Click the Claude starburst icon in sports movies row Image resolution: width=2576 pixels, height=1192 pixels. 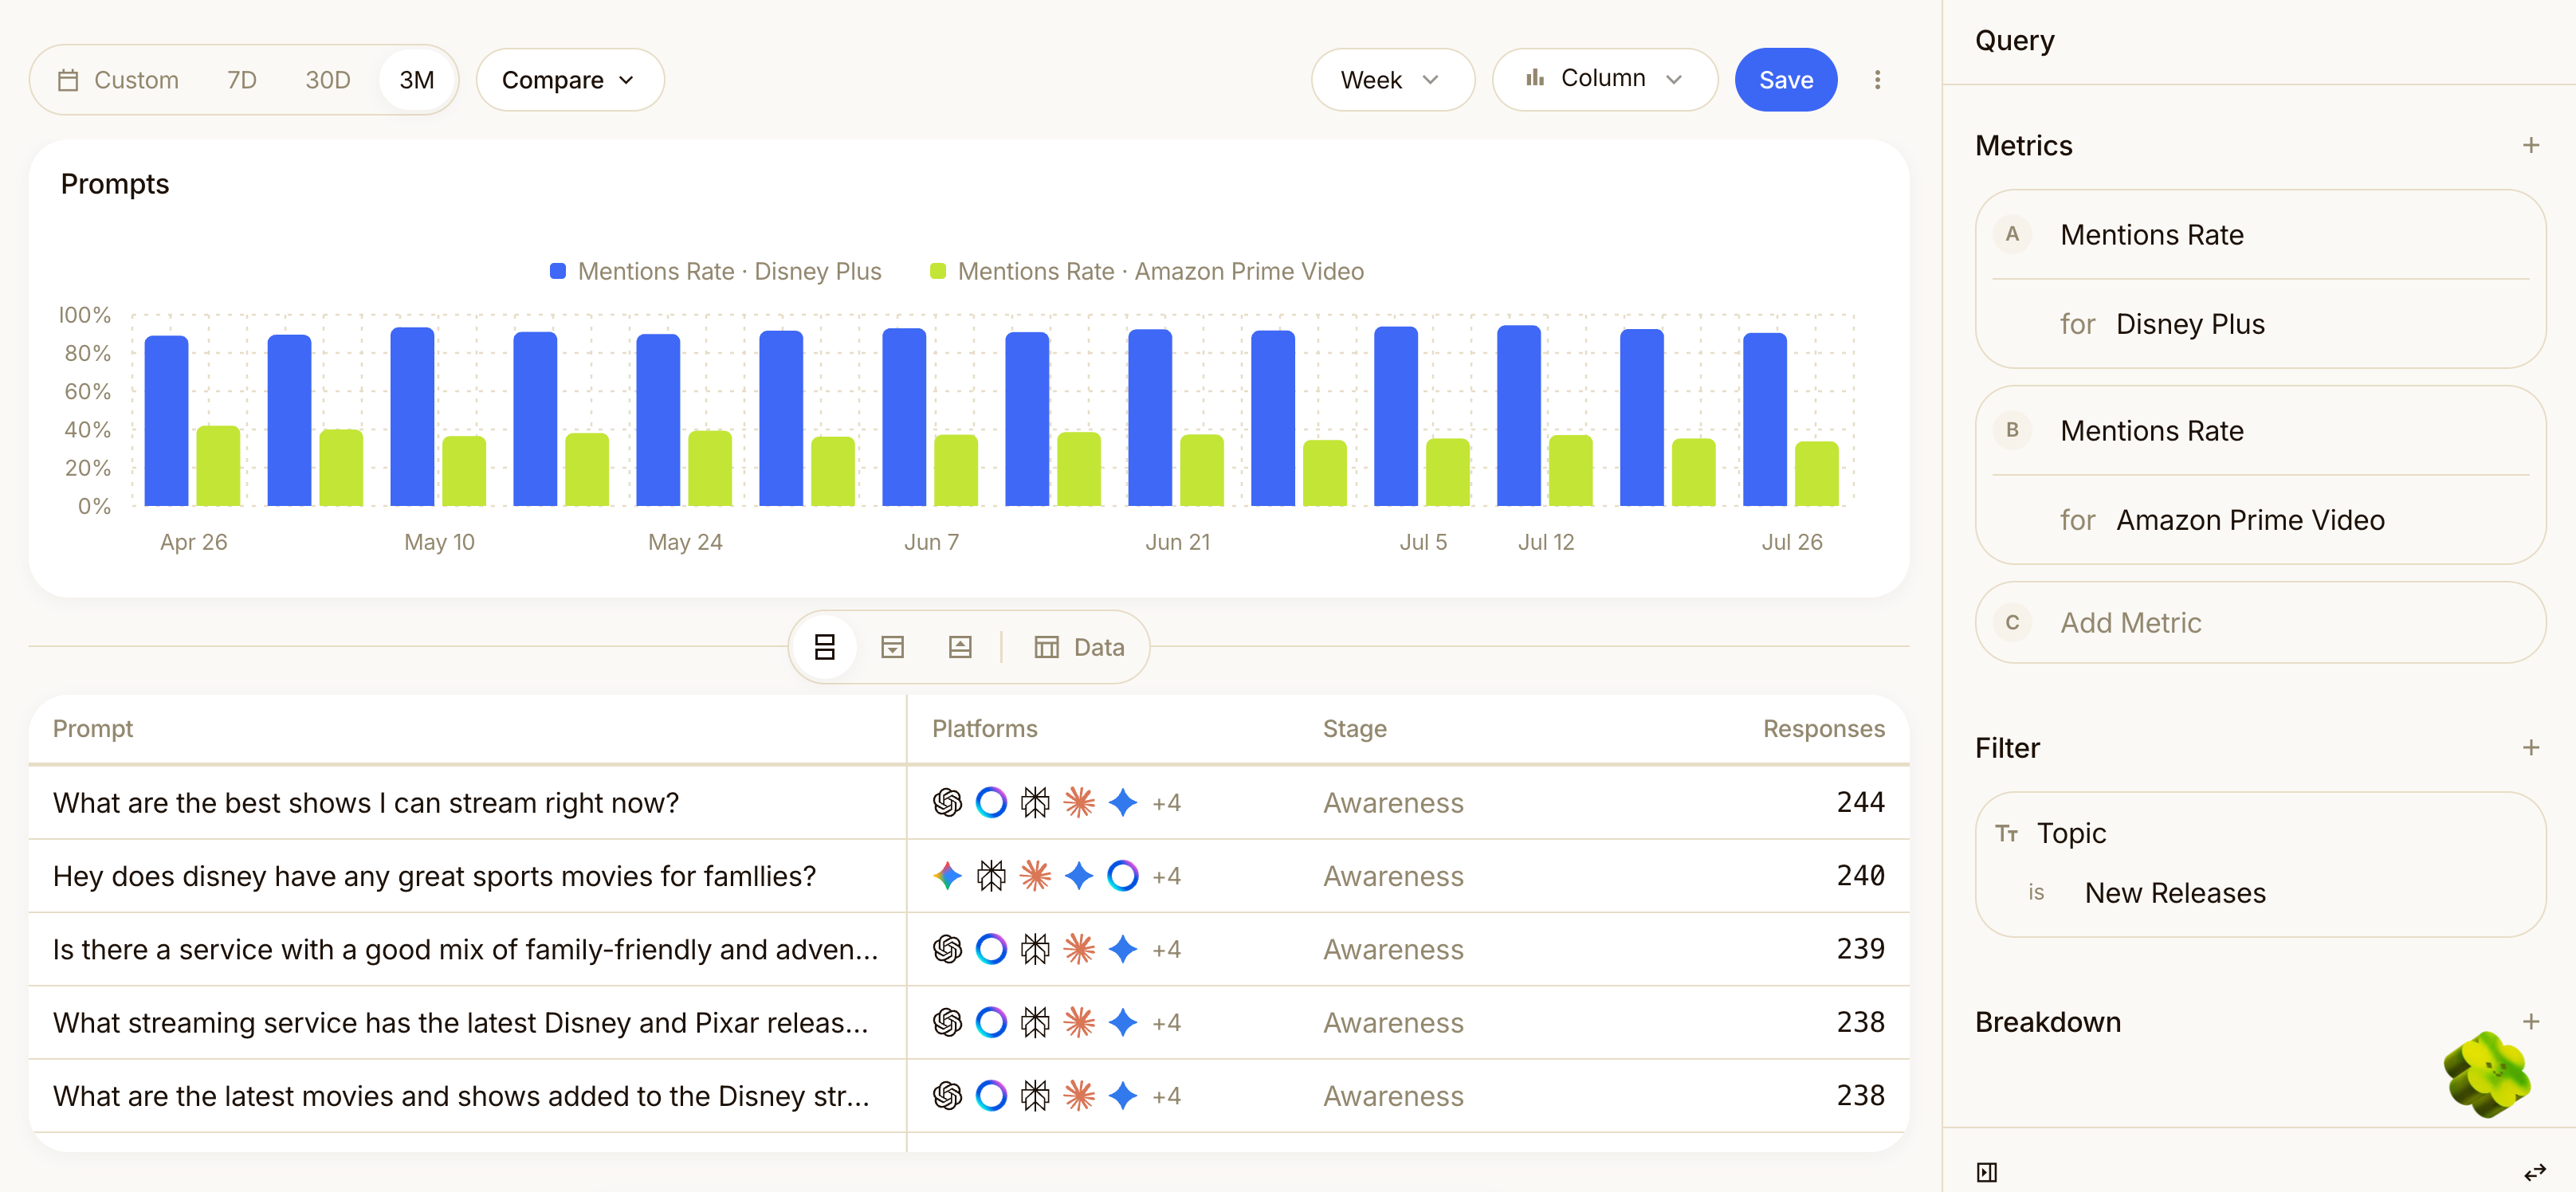[1035, 876]
